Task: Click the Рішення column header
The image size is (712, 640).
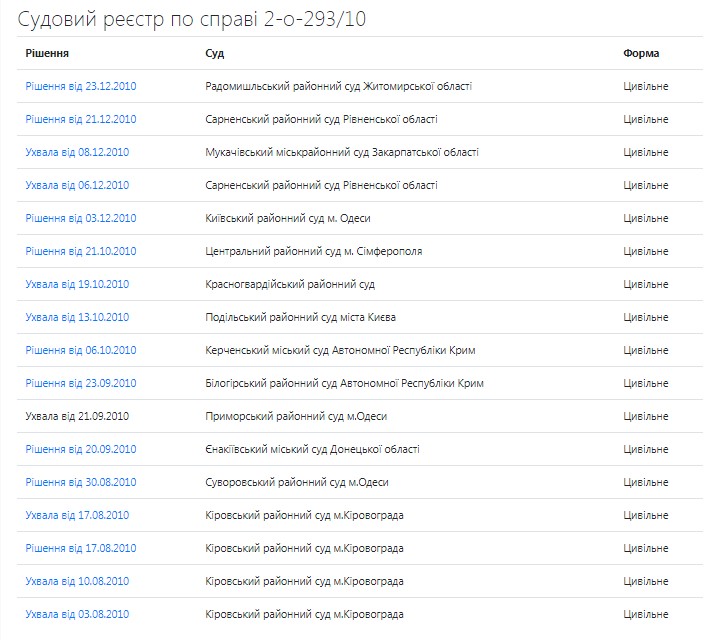Action: coord(47,53)
